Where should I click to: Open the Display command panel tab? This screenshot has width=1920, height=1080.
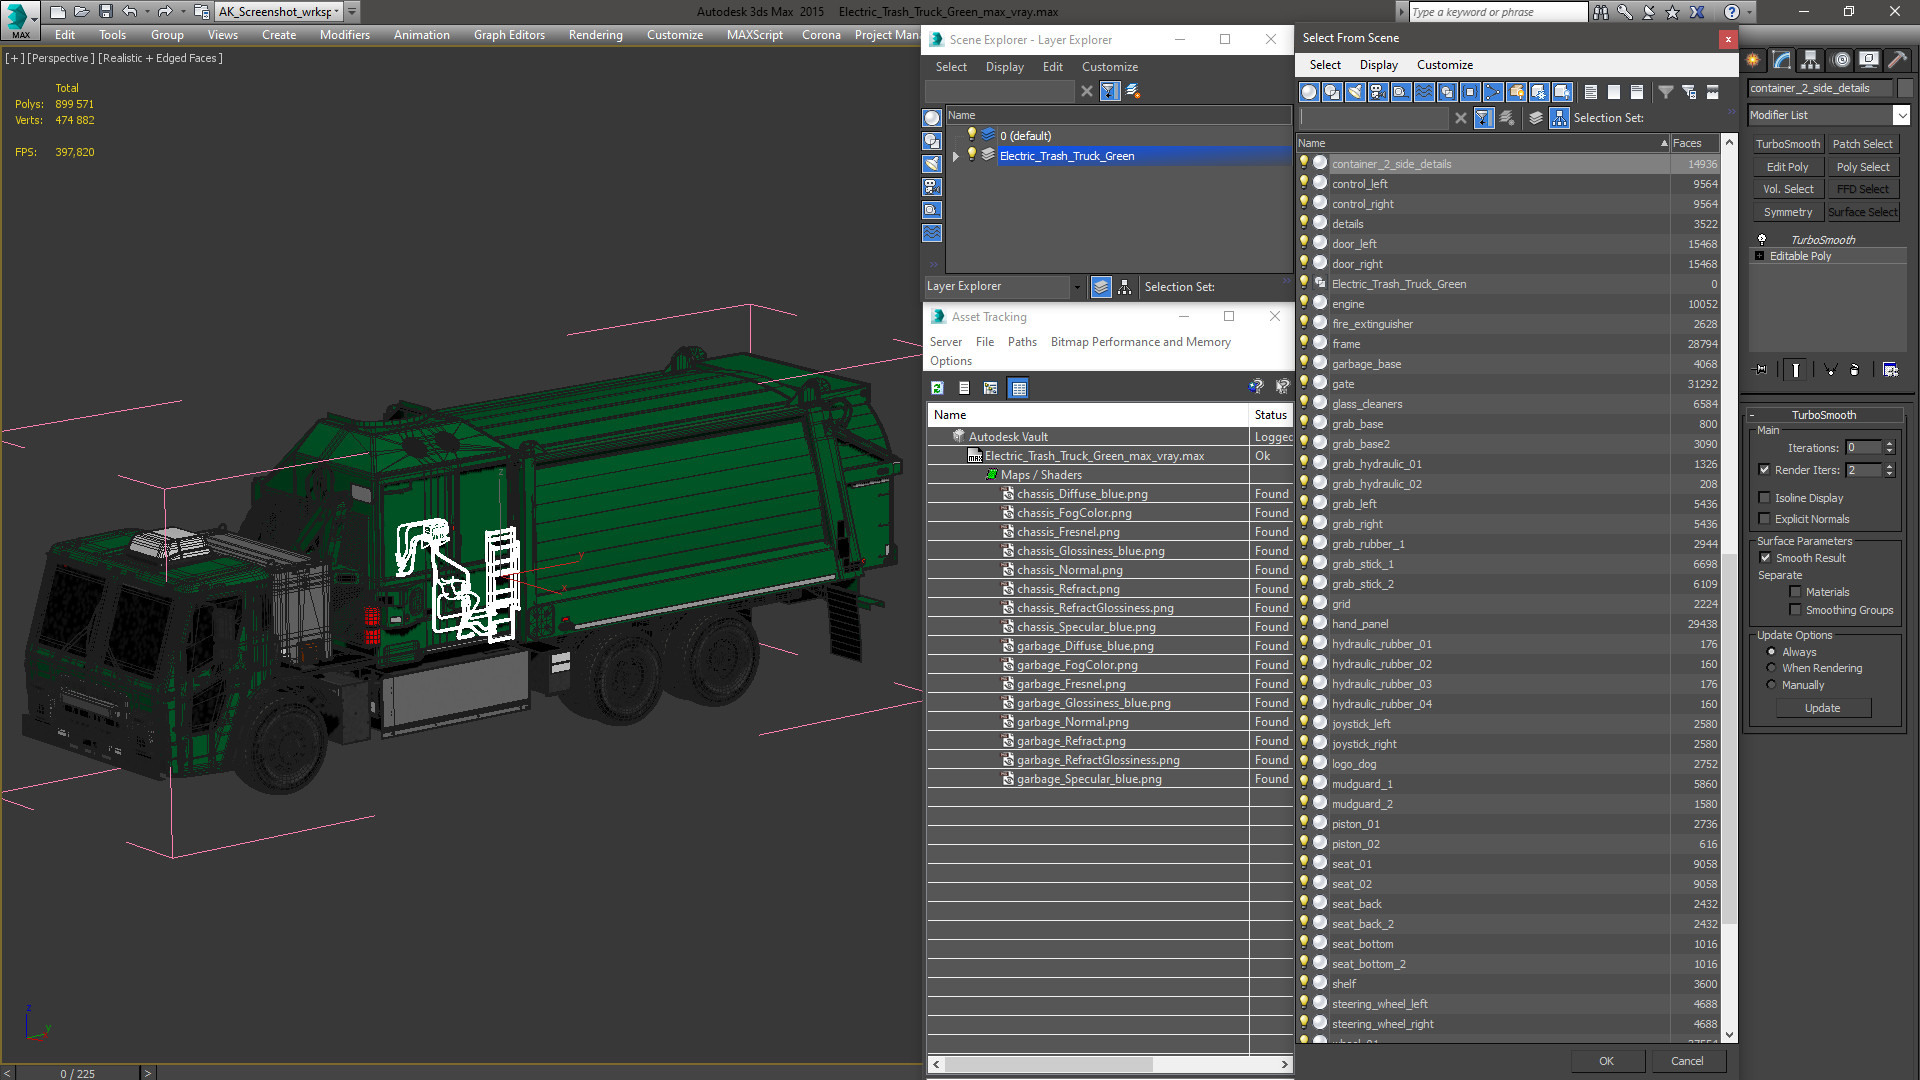1868,60
